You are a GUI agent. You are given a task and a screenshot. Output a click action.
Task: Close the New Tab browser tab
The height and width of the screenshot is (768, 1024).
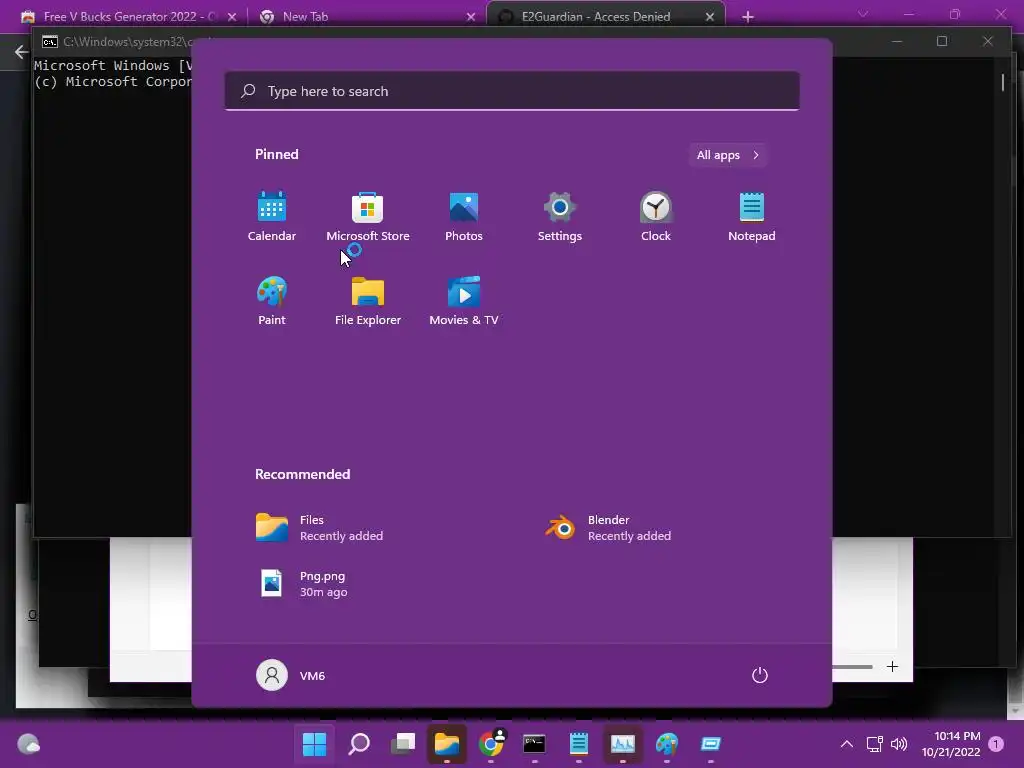tap(471, 17)
